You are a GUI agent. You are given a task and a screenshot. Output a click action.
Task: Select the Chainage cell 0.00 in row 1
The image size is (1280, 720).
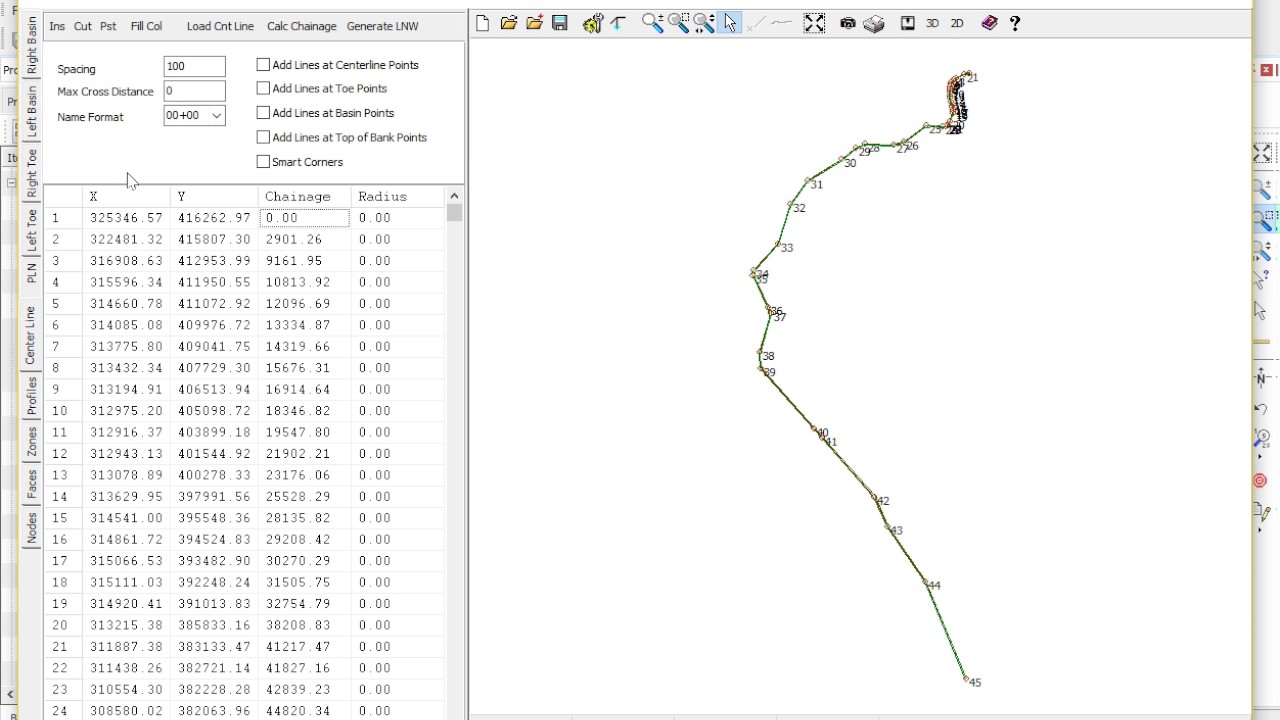(304, 217)
